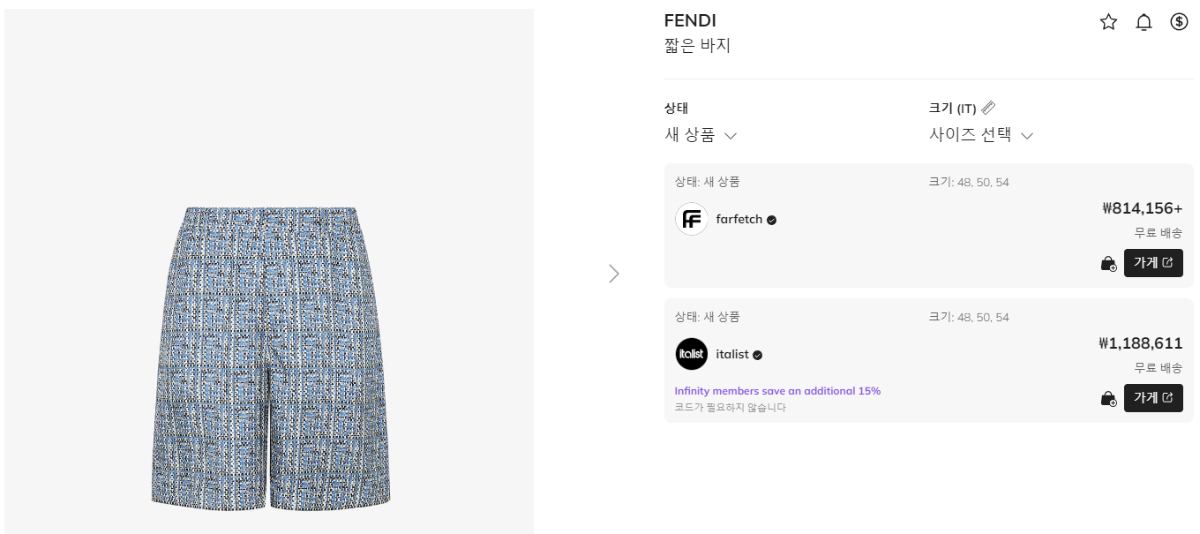Open the 사이즈 선택 size dropdown

[980, 135]
